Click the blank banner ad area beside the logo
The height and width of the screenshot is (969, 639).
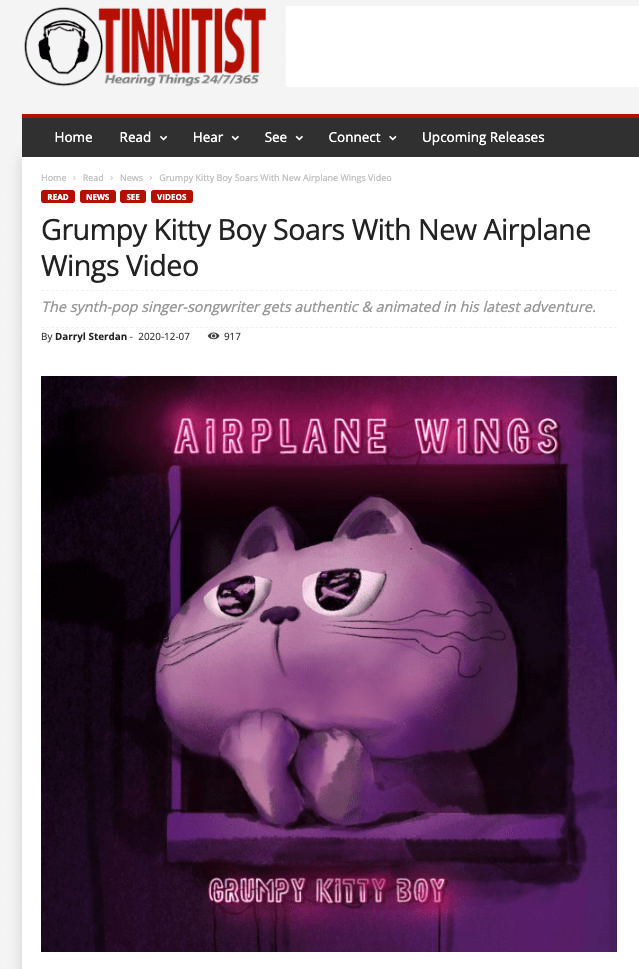[x=462, y=46]
